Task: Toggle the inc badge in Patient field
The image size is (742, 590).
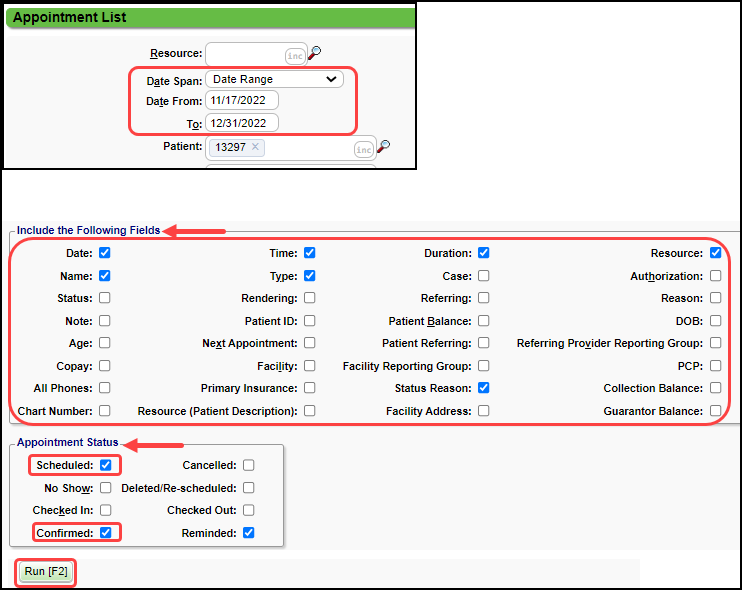Action: point(364,150)
